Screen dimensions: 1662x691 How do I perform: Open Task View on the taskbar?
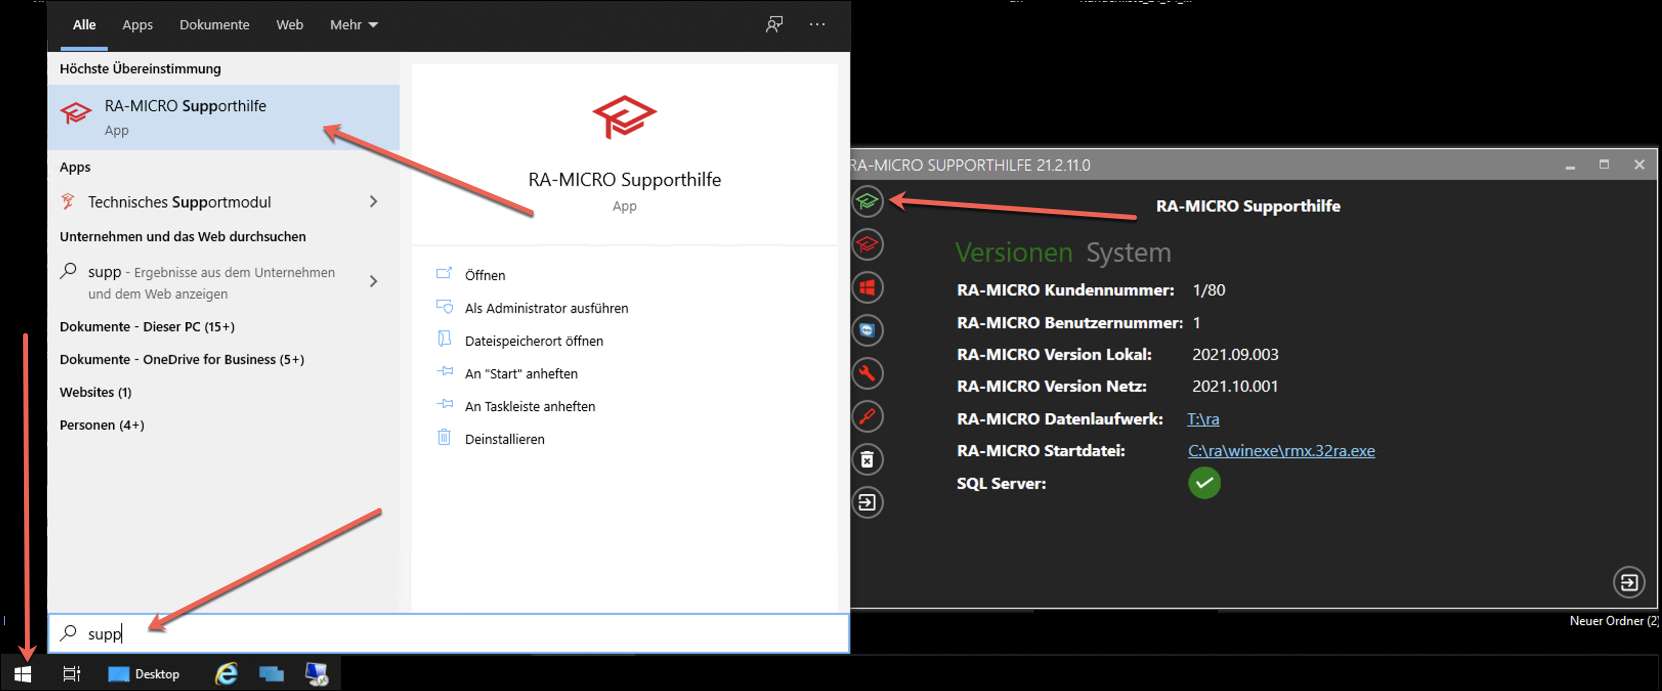pos(71,674)
